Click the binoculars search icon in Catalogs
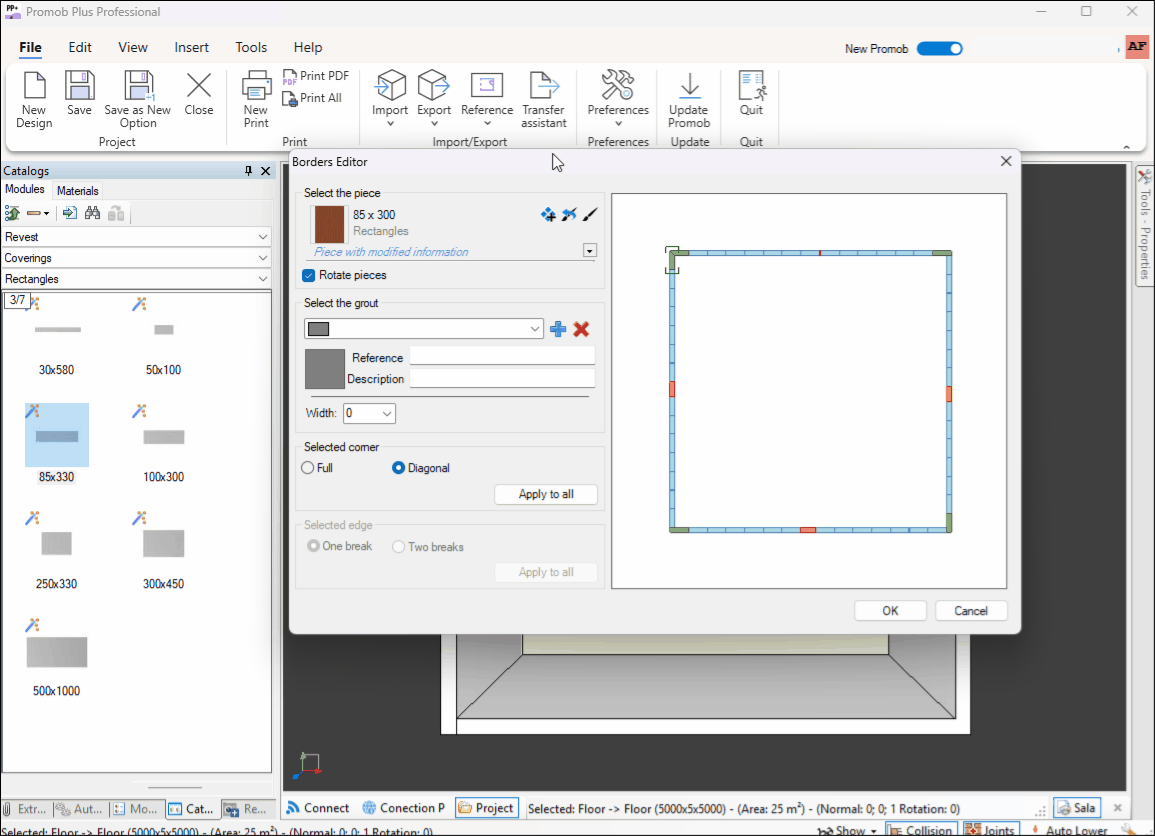The image size is (1155, 836). point(92,214)
